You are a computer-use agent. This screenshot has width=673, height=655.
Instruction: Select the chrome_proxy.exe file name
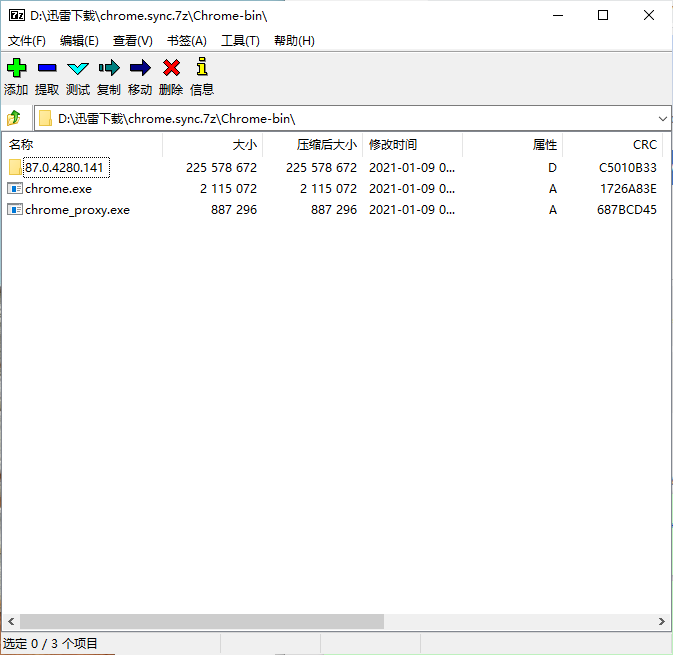tap(77, 210)
